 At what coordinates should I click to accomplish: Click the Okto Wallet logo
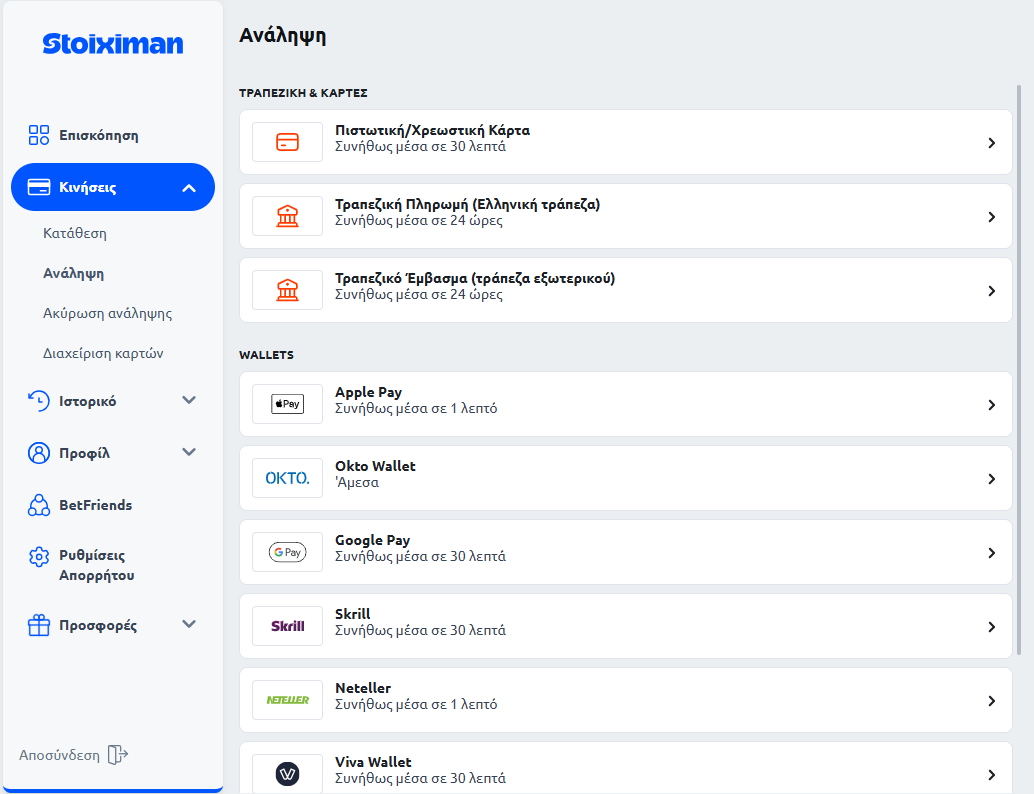287,478
